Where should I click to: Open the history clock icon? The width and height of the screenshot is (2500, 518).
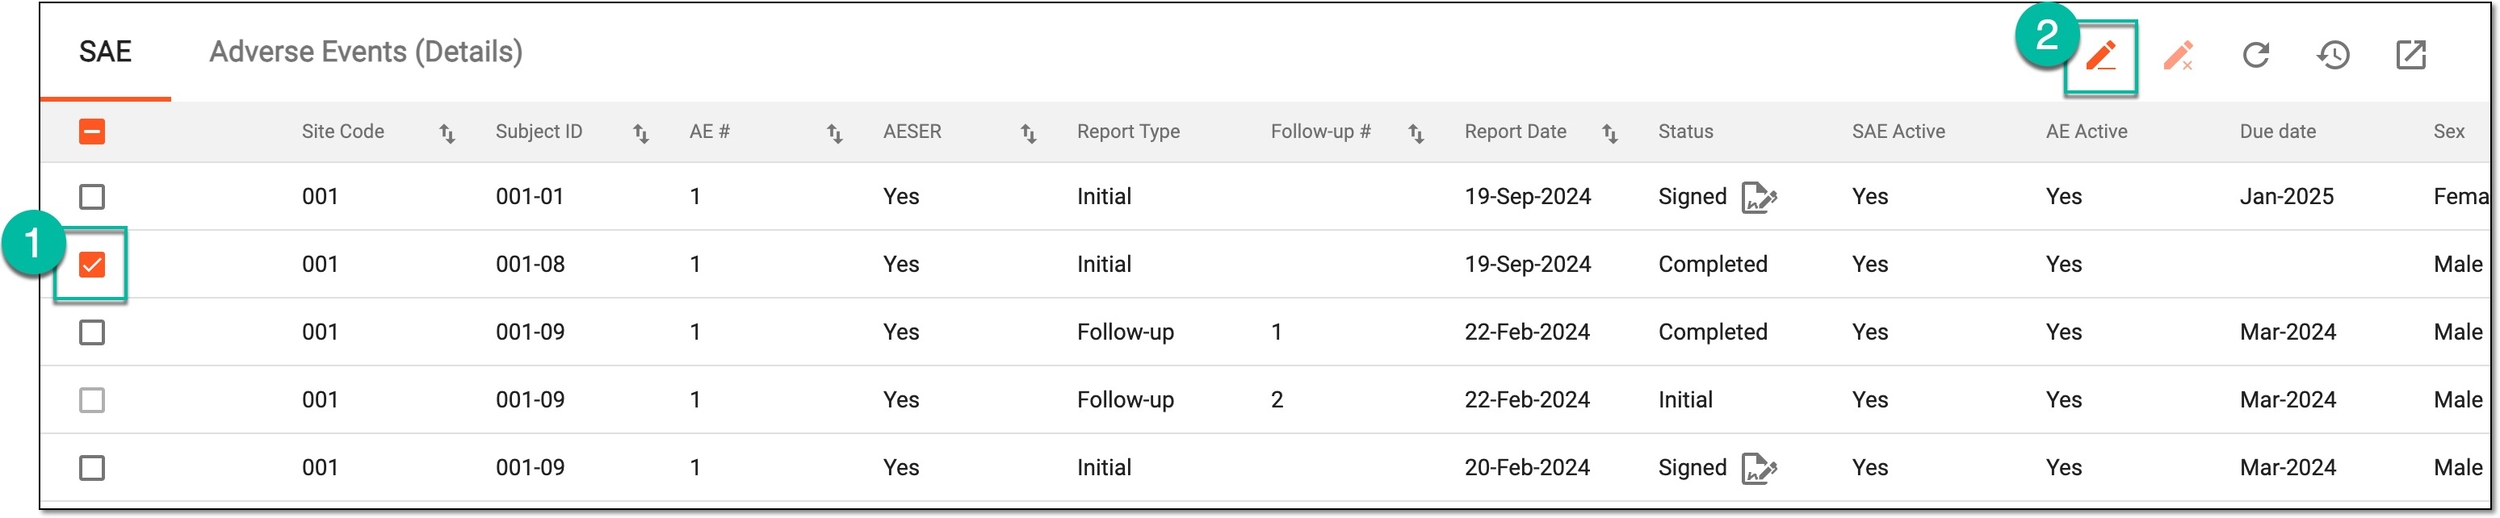(x=2333, y=55)
